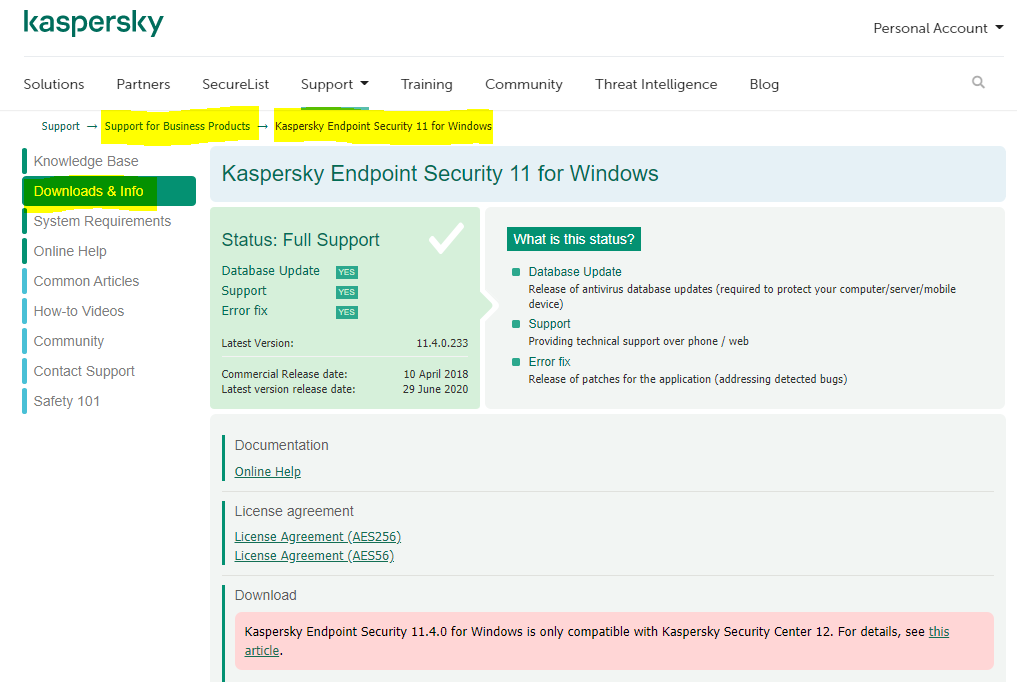This screenshot has height=682, width=1017.
Task: Open the Support menu dropdown
Action: 334,84
